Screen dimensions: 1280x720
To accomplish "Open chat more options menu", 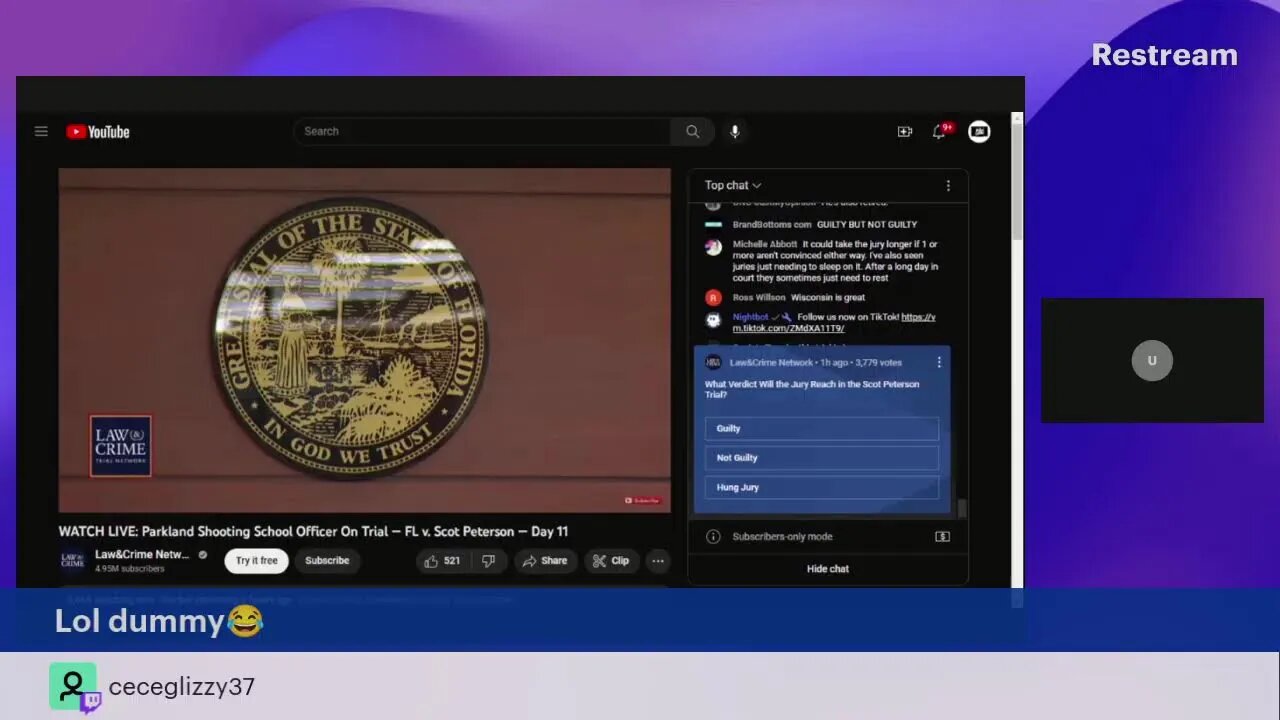I will pos(948,185).
